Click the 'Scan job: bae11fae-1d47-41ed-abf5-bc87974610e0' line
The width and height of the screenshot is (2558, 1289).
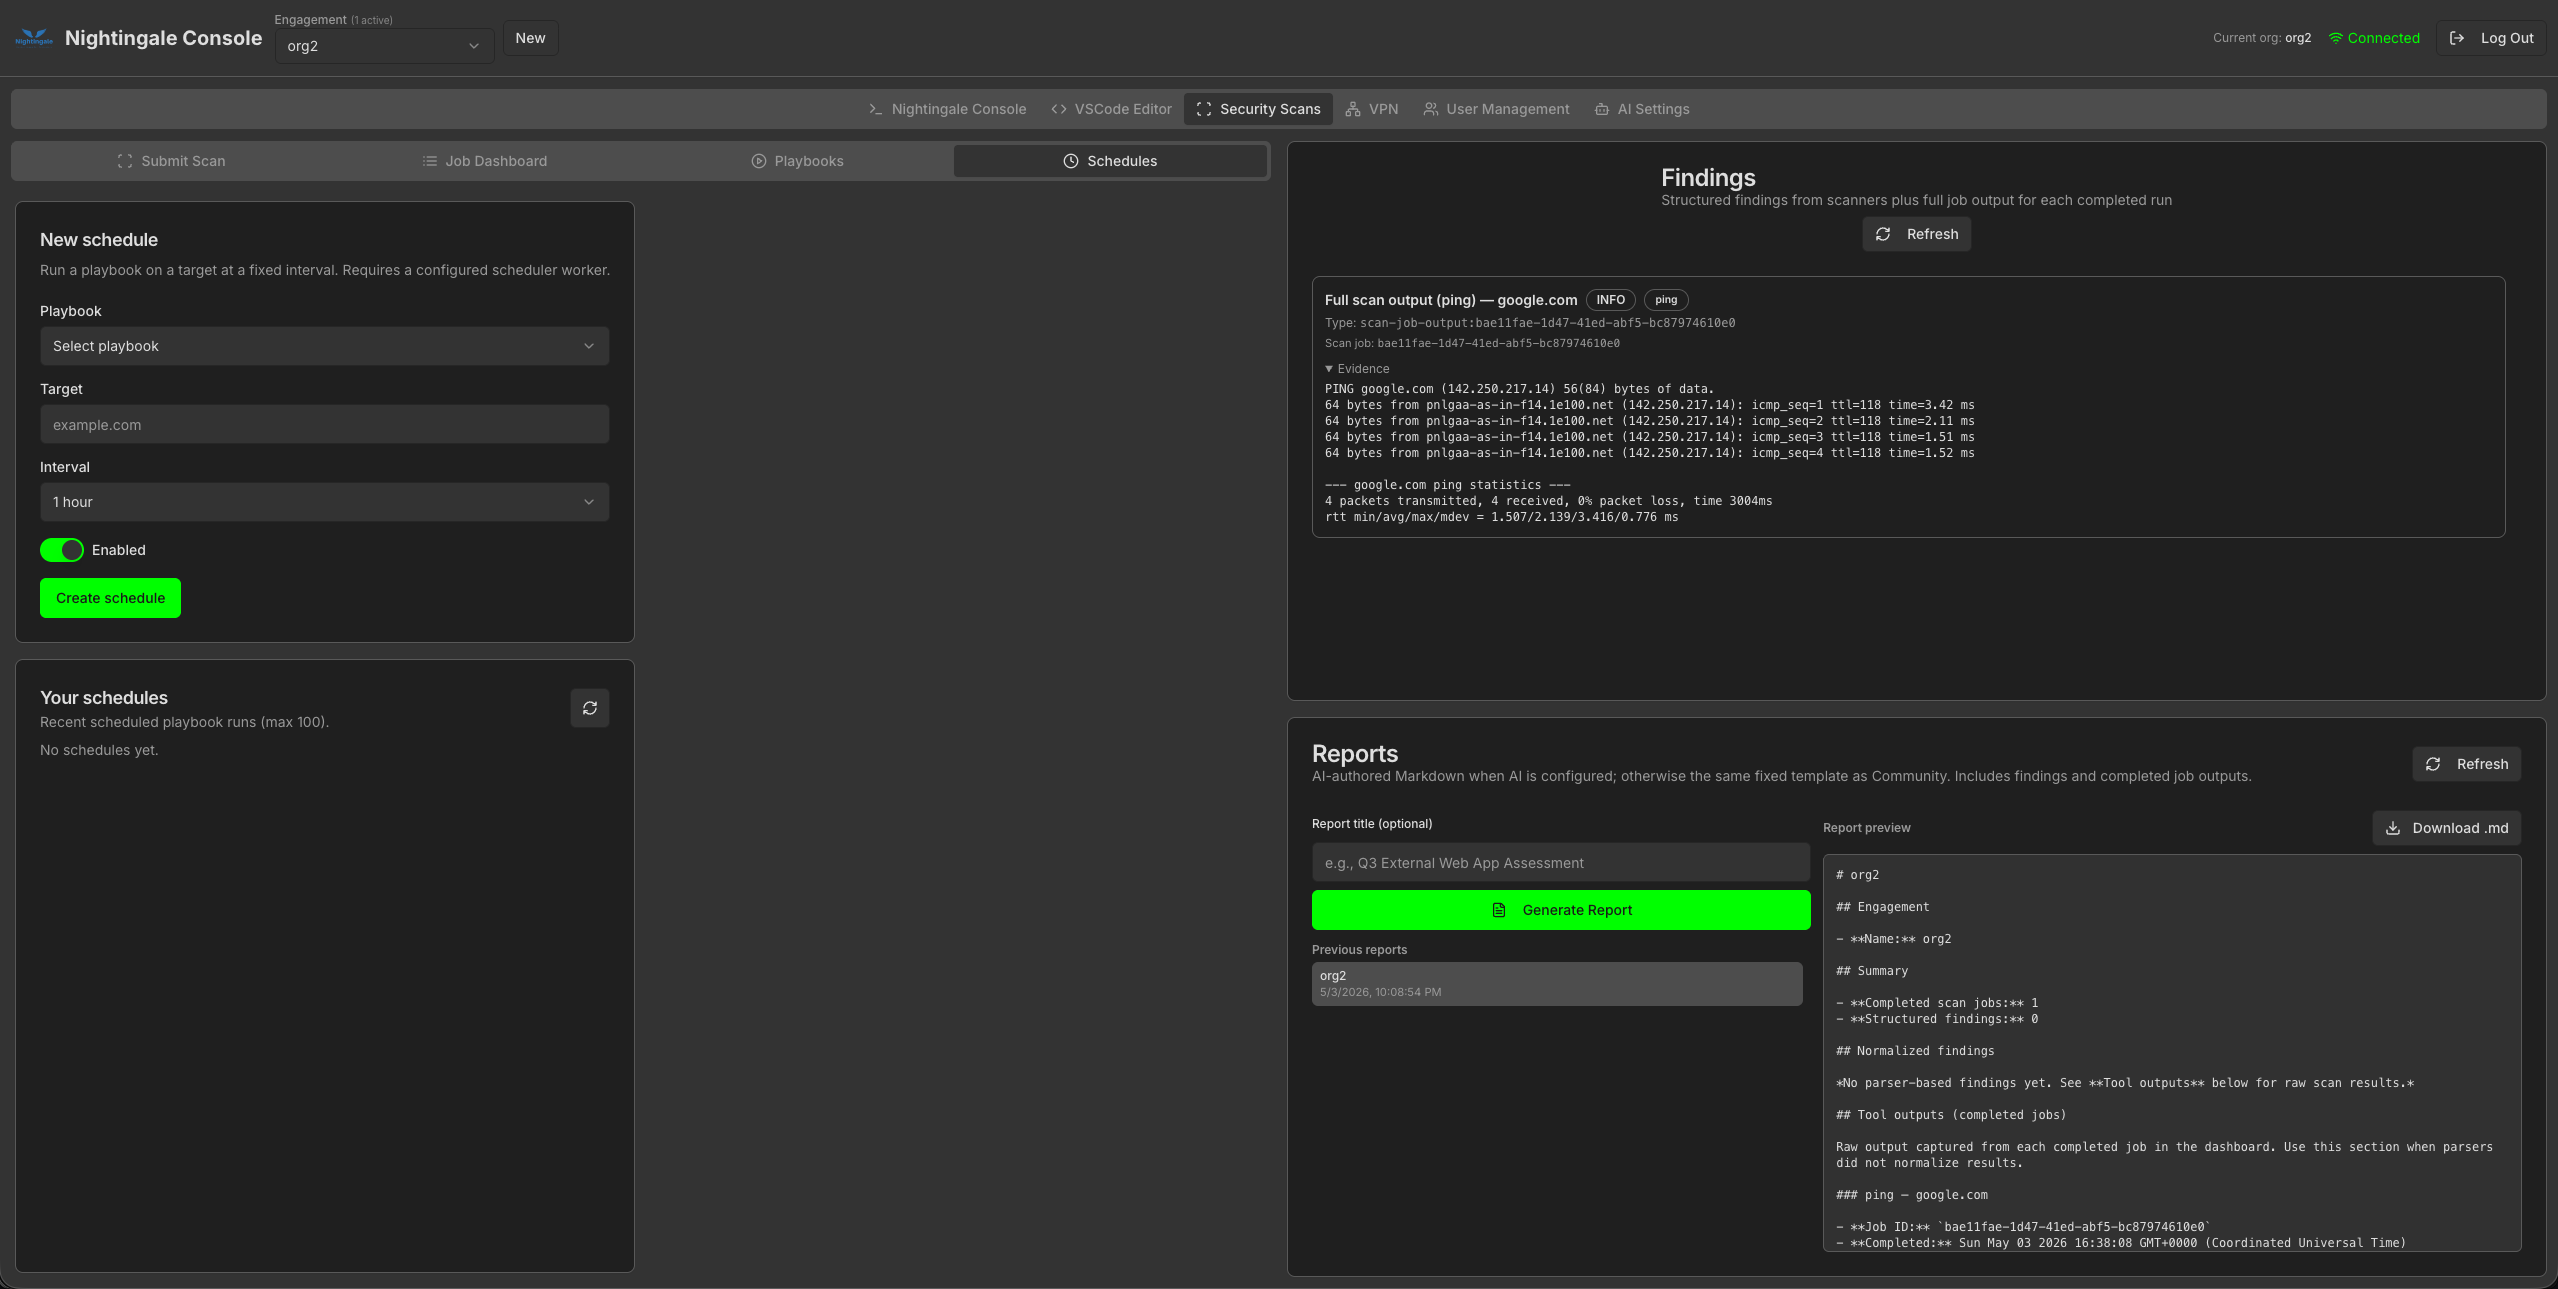coord(1472,343)
